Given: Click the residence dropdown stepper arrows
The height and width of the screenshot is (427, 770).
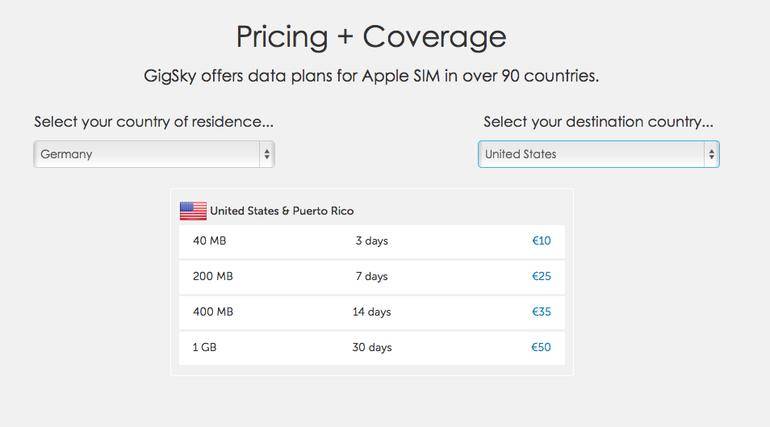Looking at the screenshot, I should [267, 154].
